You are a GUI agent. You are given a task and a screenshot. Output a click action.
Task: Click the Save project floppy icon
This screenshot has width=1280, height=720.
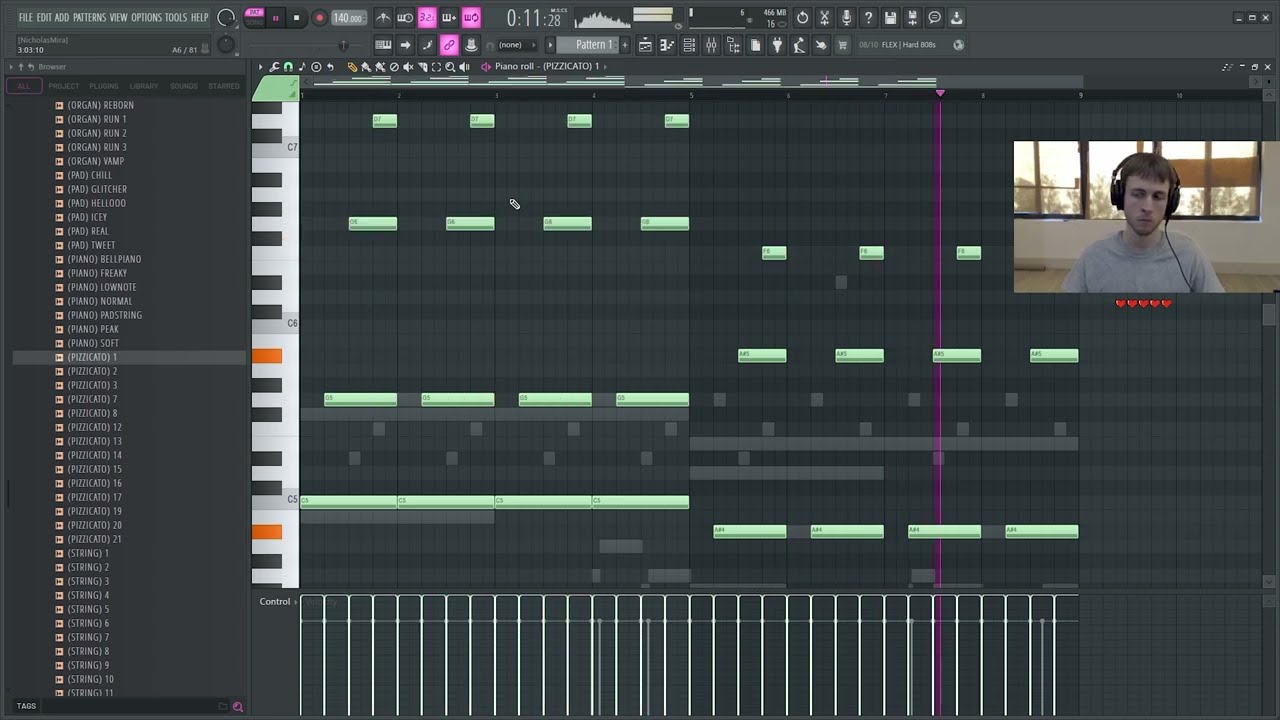point(890,18)
